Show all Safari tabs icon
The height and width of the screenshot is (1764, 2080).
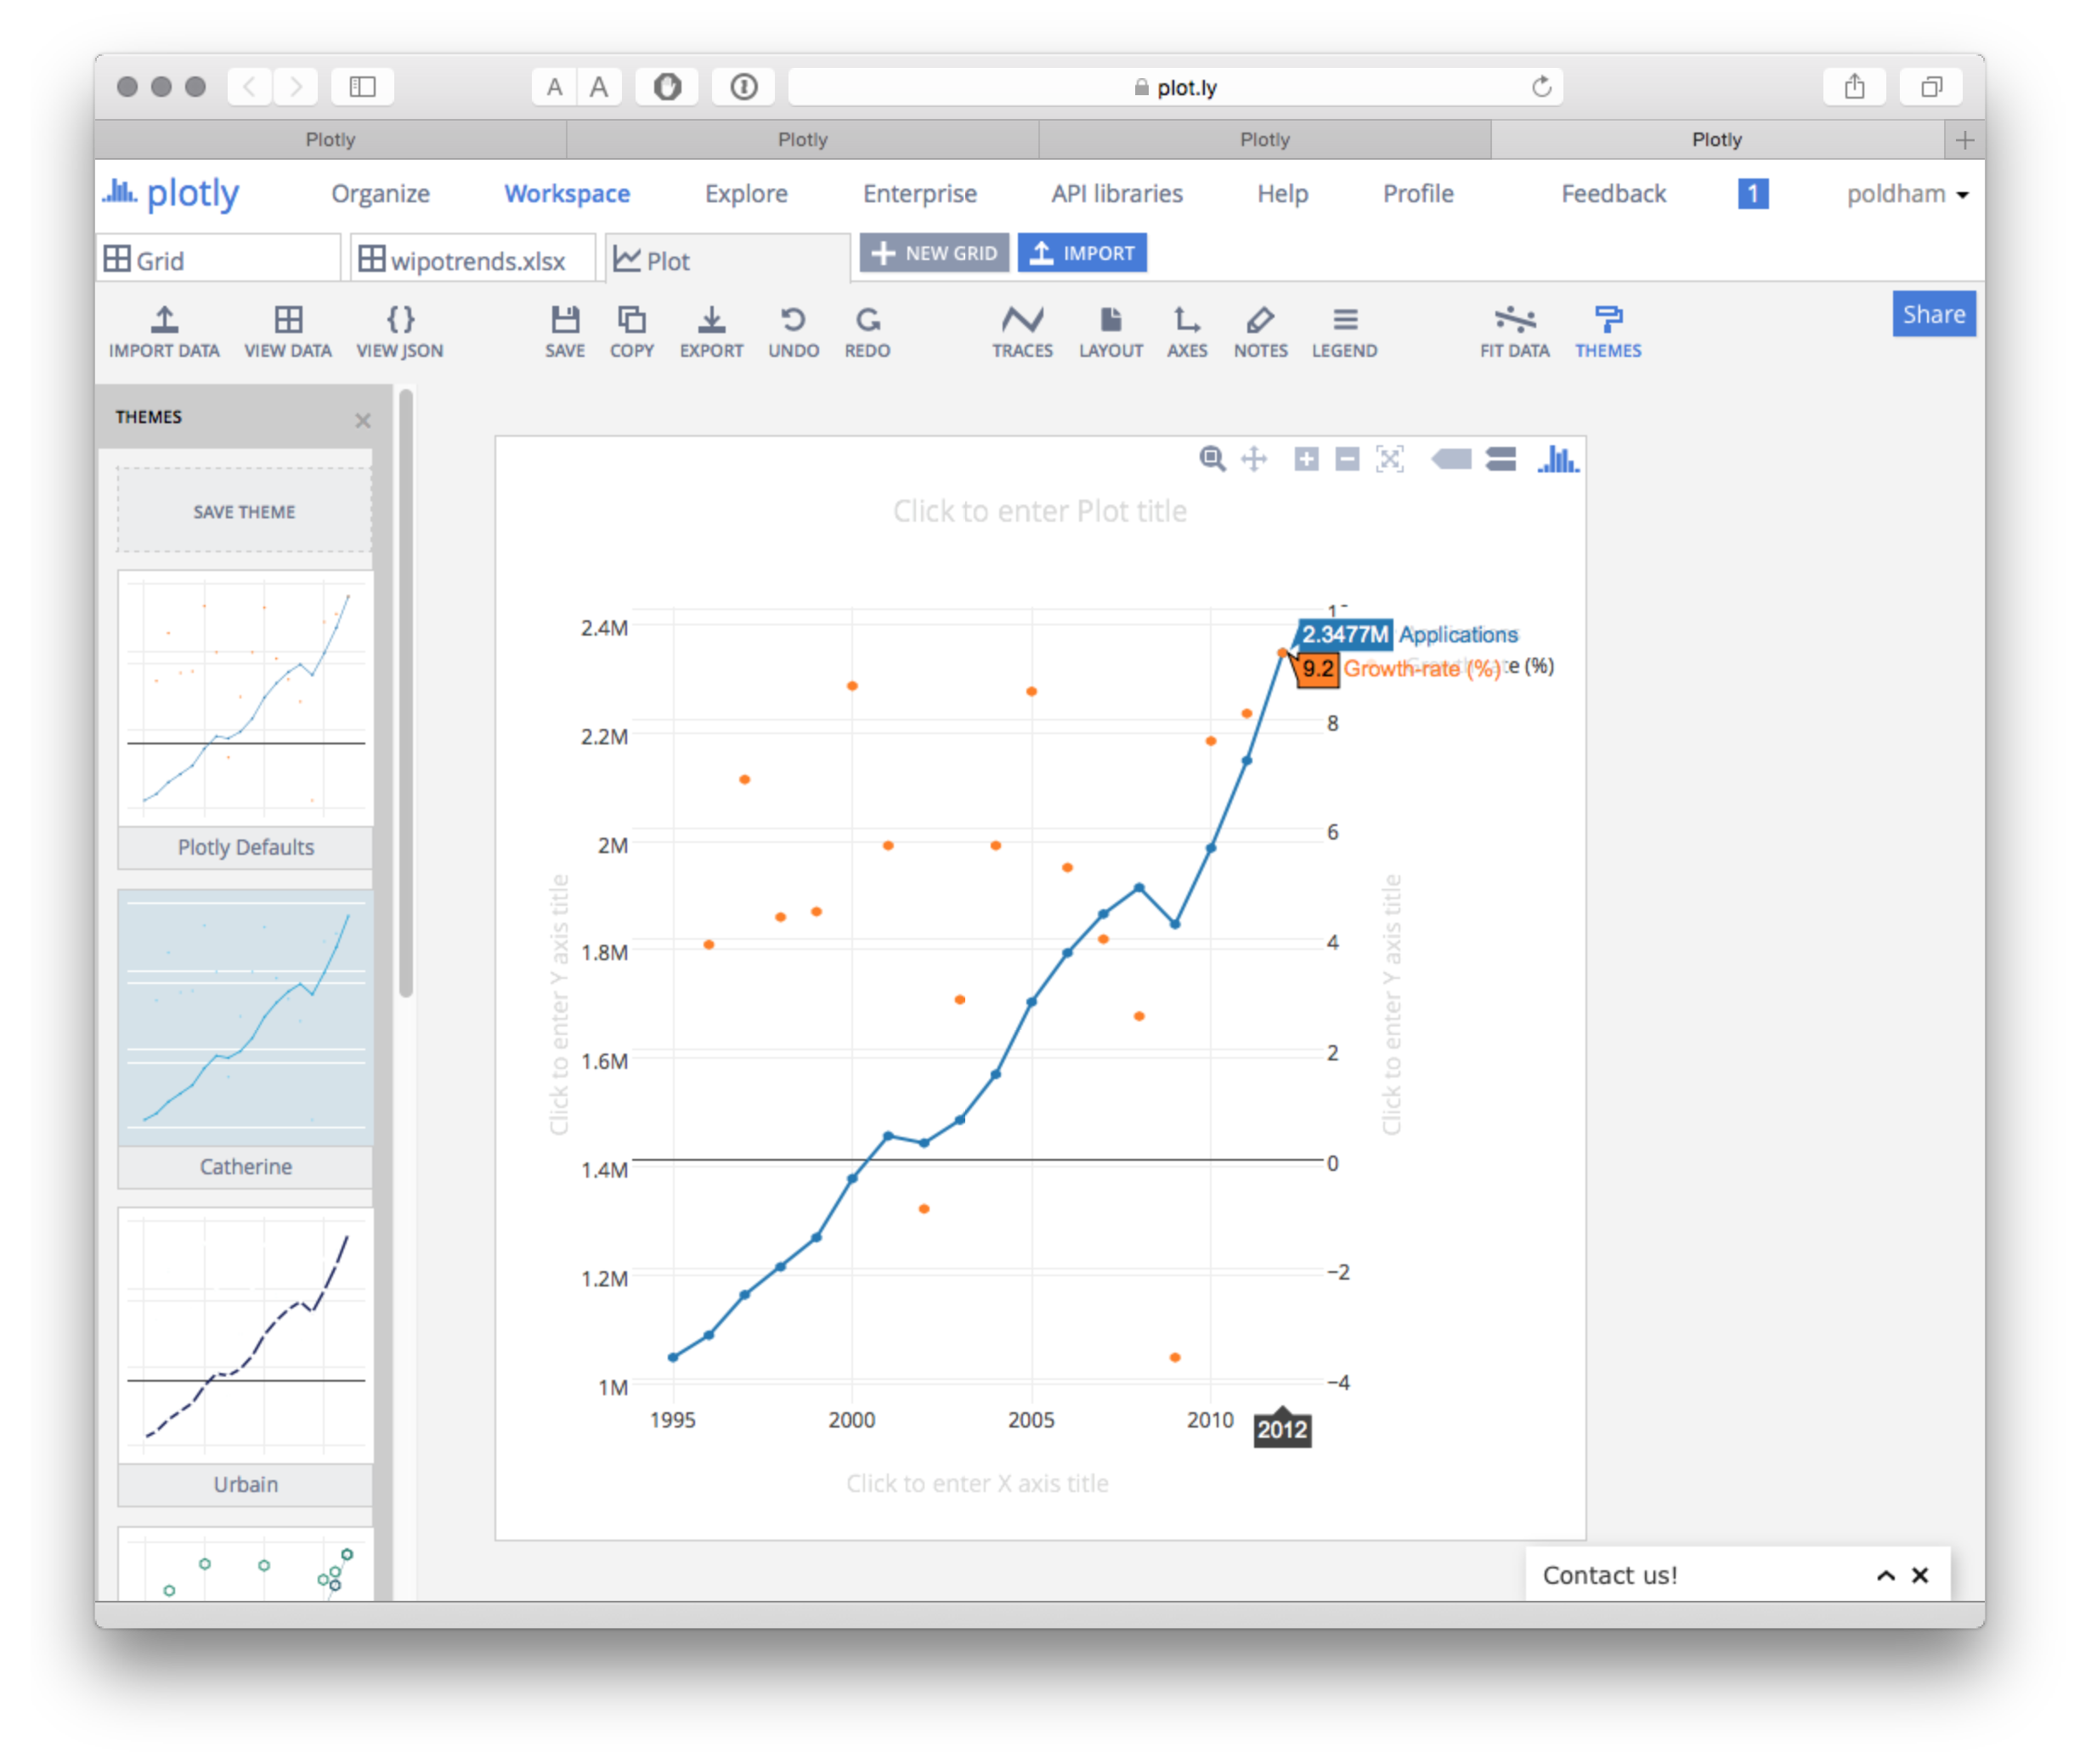1930,87
